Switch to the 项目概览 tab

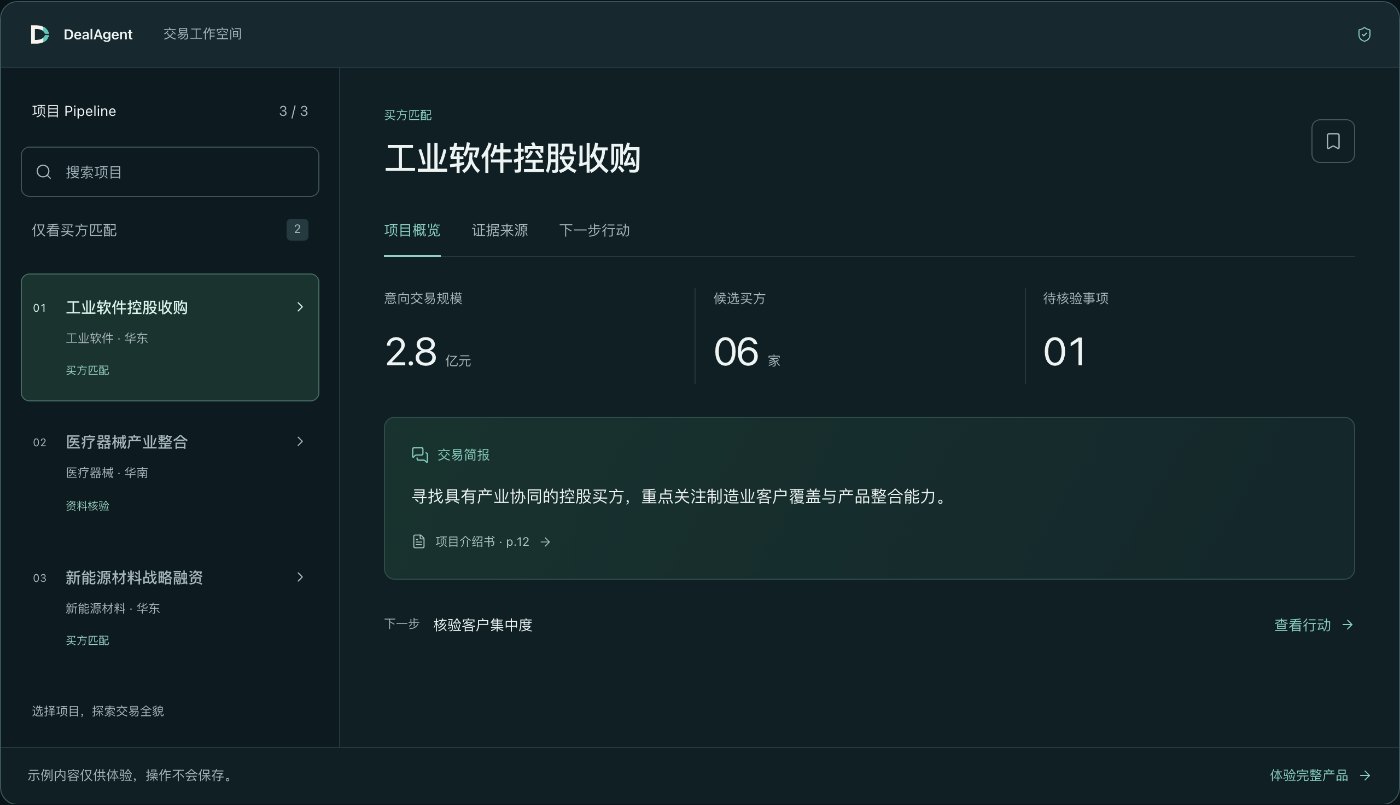(x=412, y=230)
